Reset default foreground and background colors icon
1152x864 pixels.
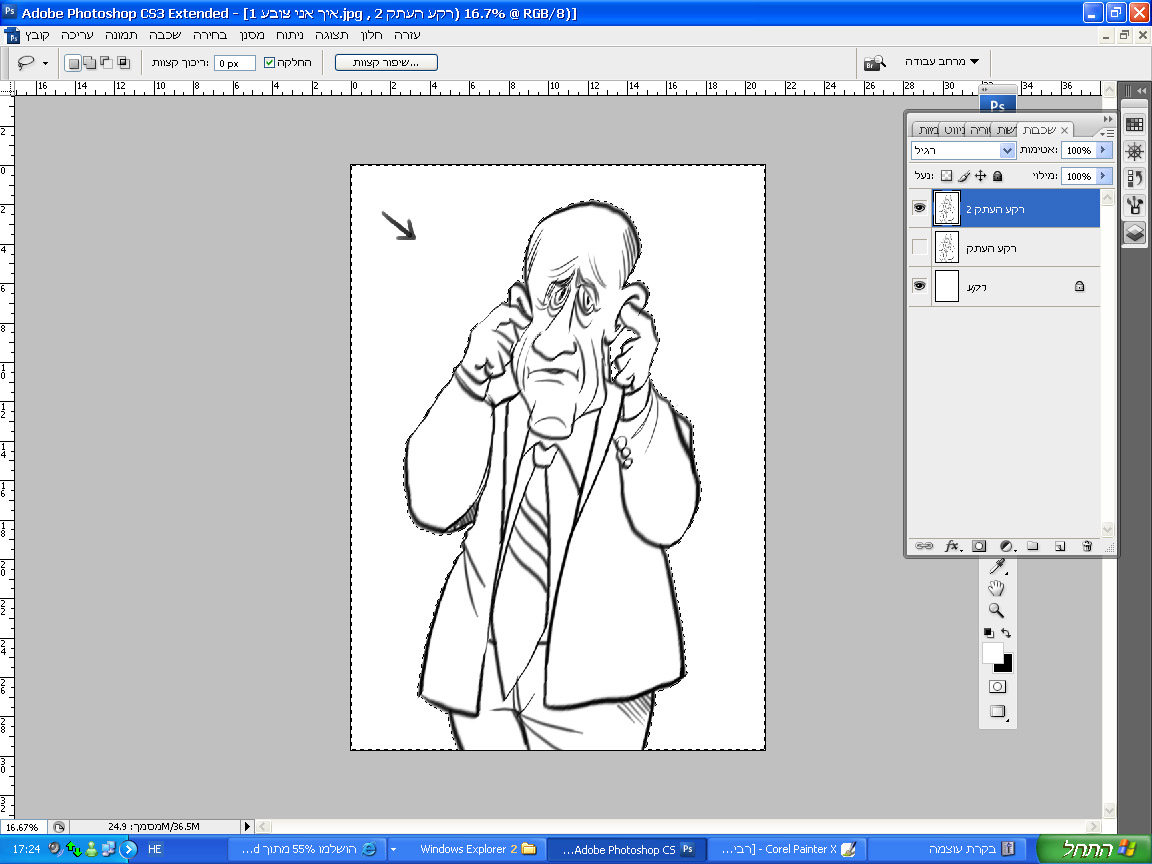988,633
